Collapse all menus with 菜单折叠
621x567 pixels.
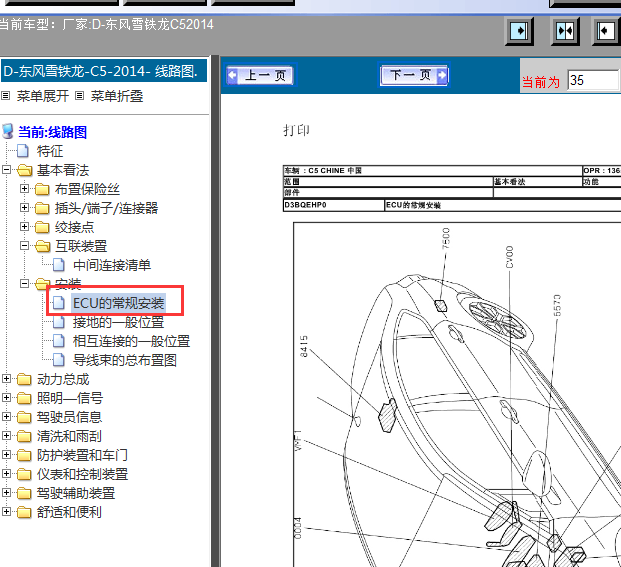coord(117,96)
